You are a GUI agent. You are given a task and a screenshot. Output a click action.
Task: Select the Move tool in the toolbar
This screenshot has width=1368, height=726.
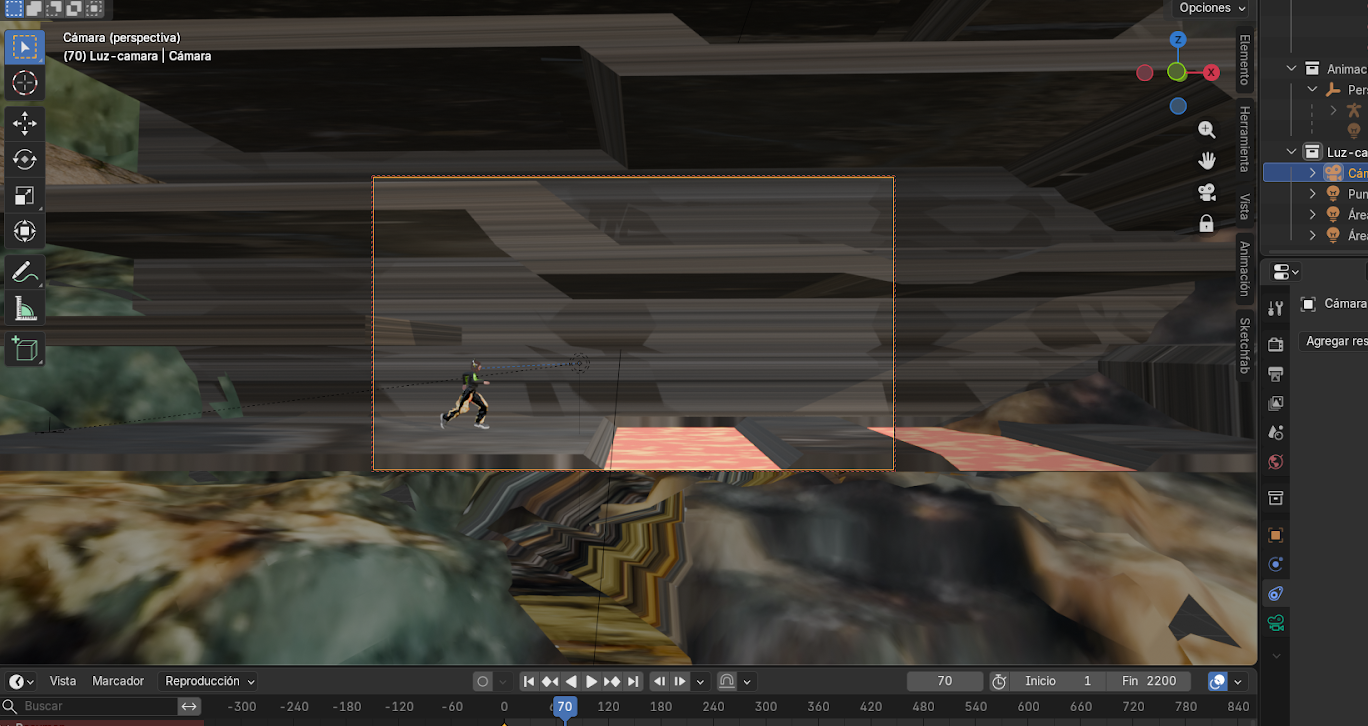tap(25, 124)
